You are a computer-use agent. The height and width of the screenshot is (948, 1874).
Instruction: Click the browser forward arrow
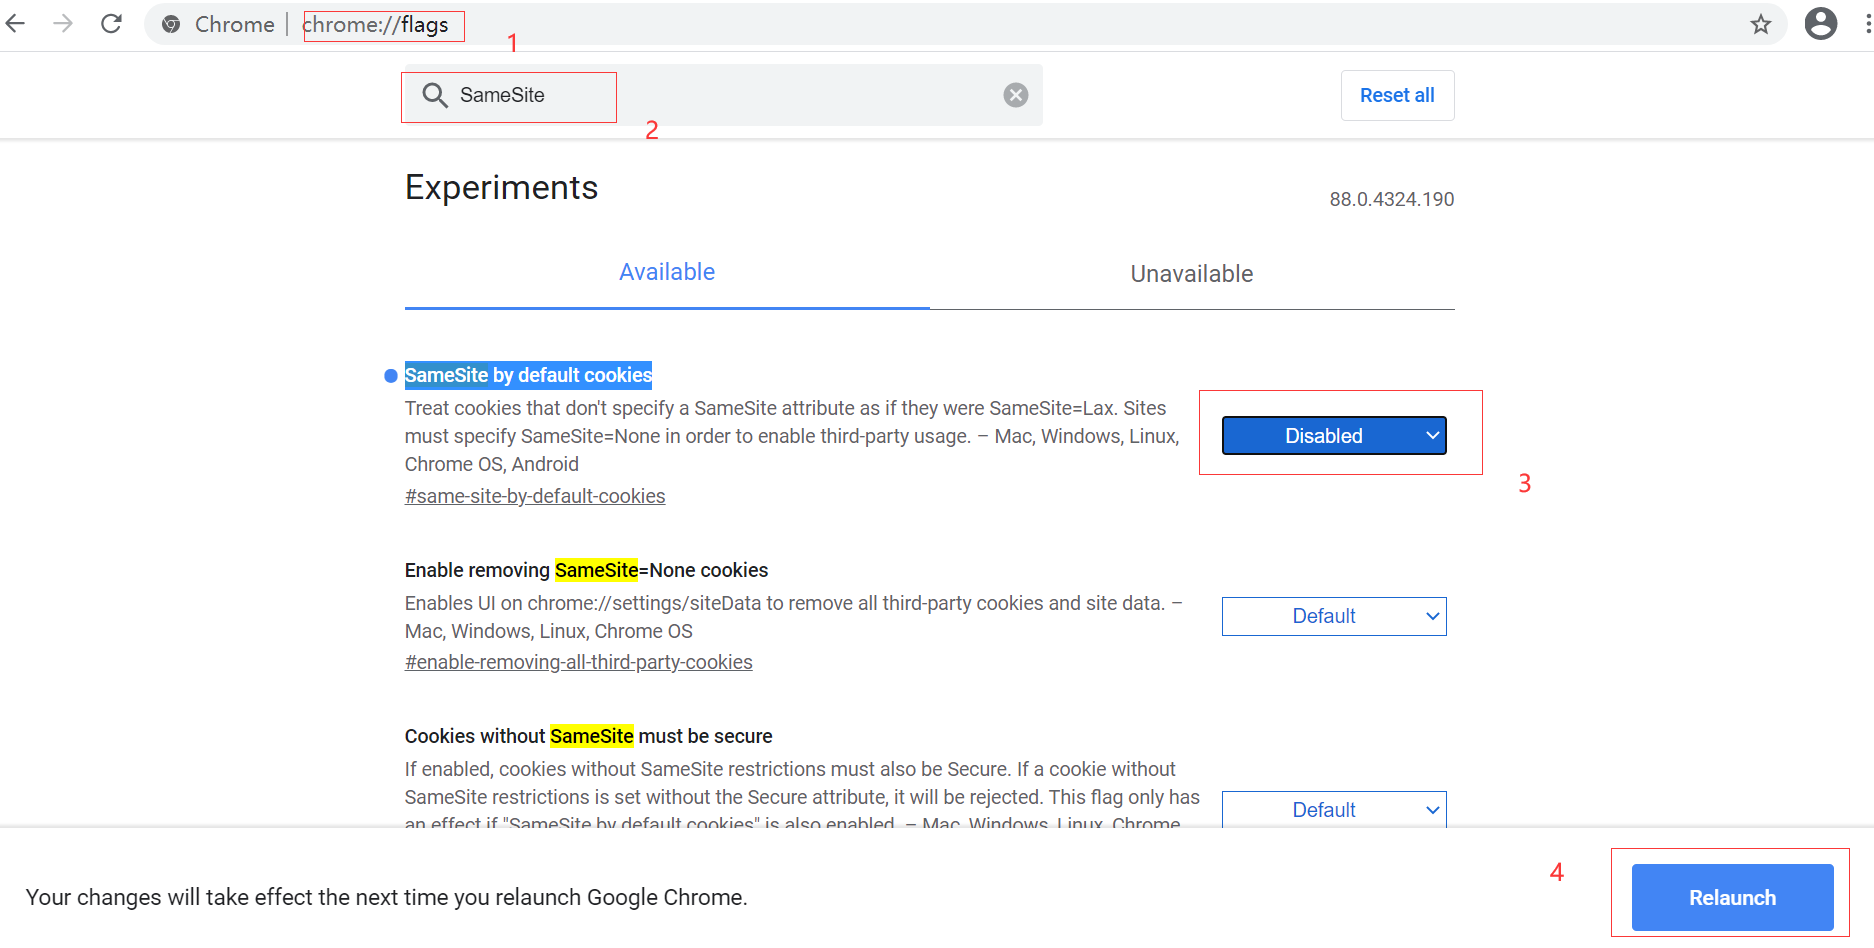[63, 24]
